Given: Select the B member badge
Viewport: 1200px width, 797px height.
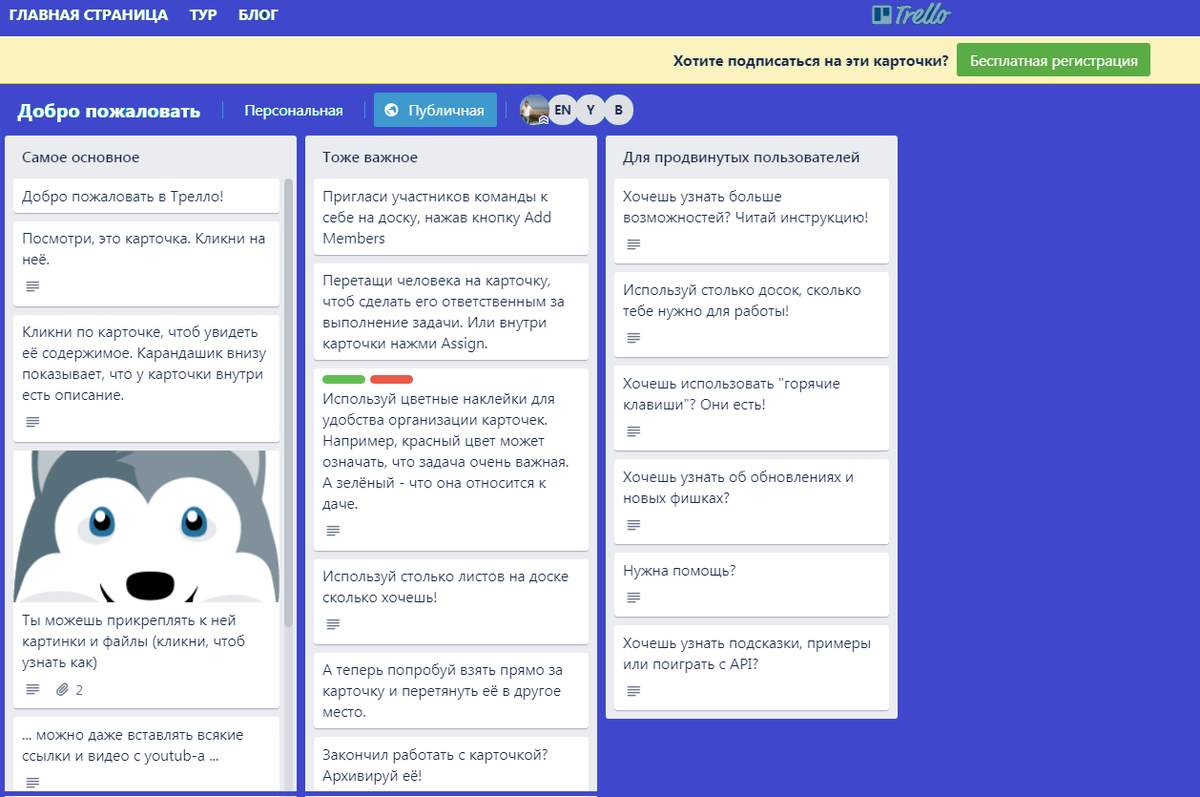Looking at the screenshot, I should point(618,109).
